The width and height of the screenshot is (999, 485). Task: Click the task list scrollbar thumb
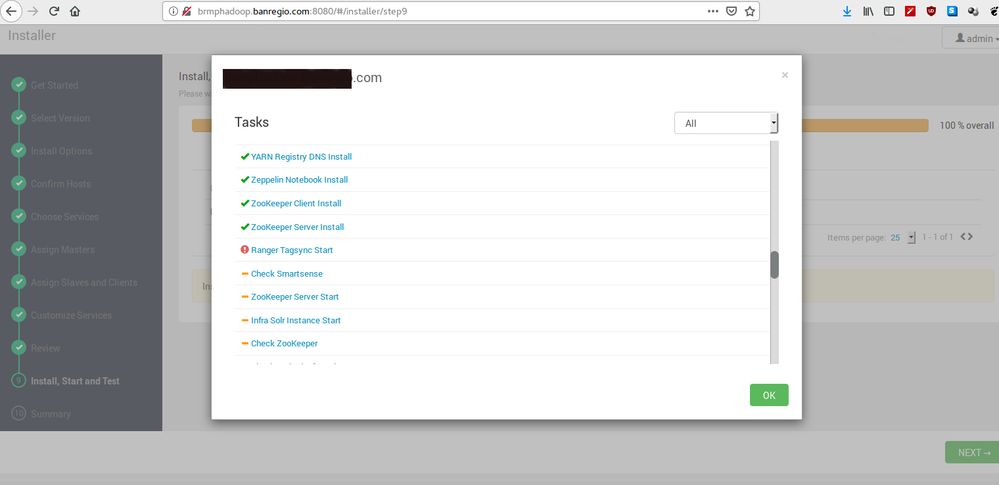point(774,264)
